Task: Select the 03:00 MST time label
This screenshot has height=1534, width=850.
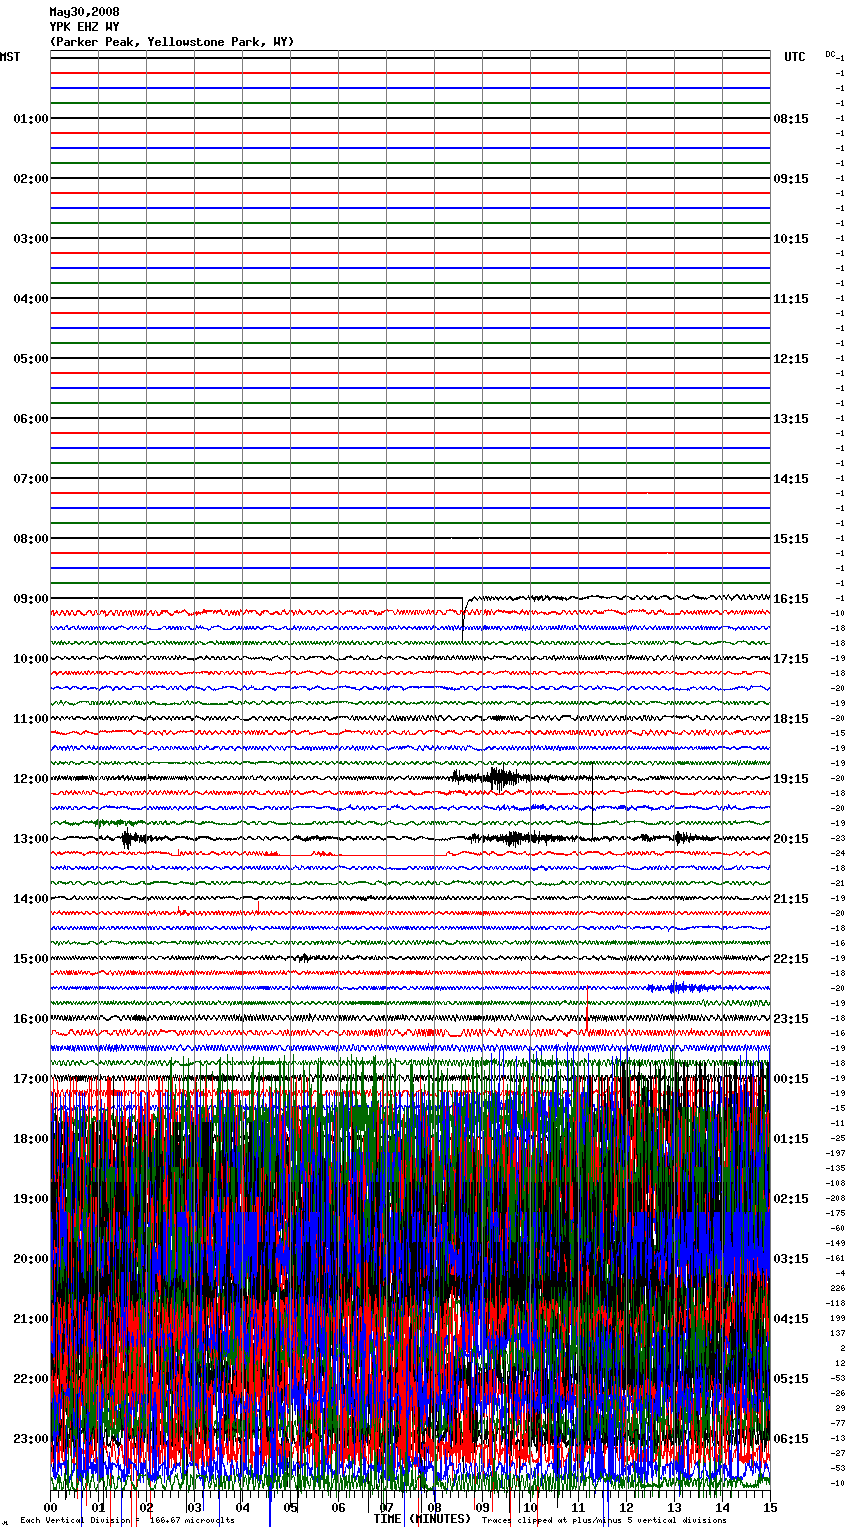Action: (31, 239)
